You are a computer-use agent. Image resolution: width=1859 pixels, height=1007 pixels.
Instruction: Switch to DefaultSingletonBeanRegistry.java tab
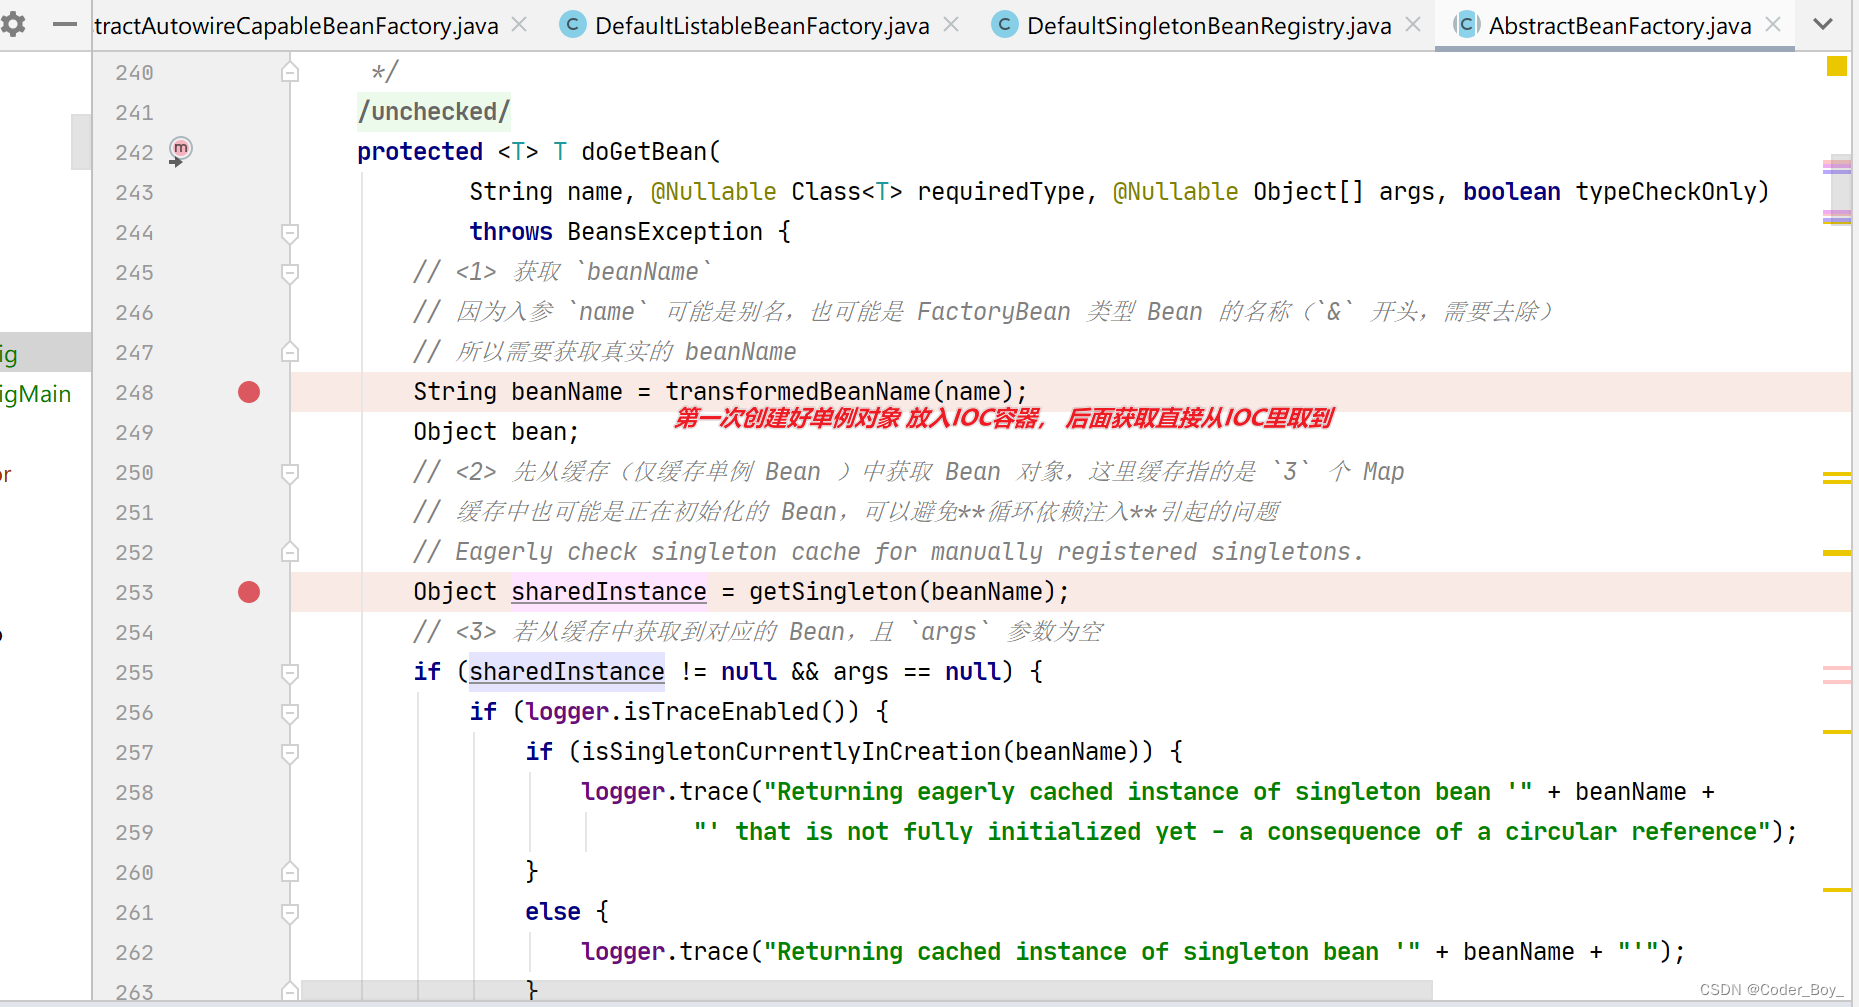coord(1208,26)
